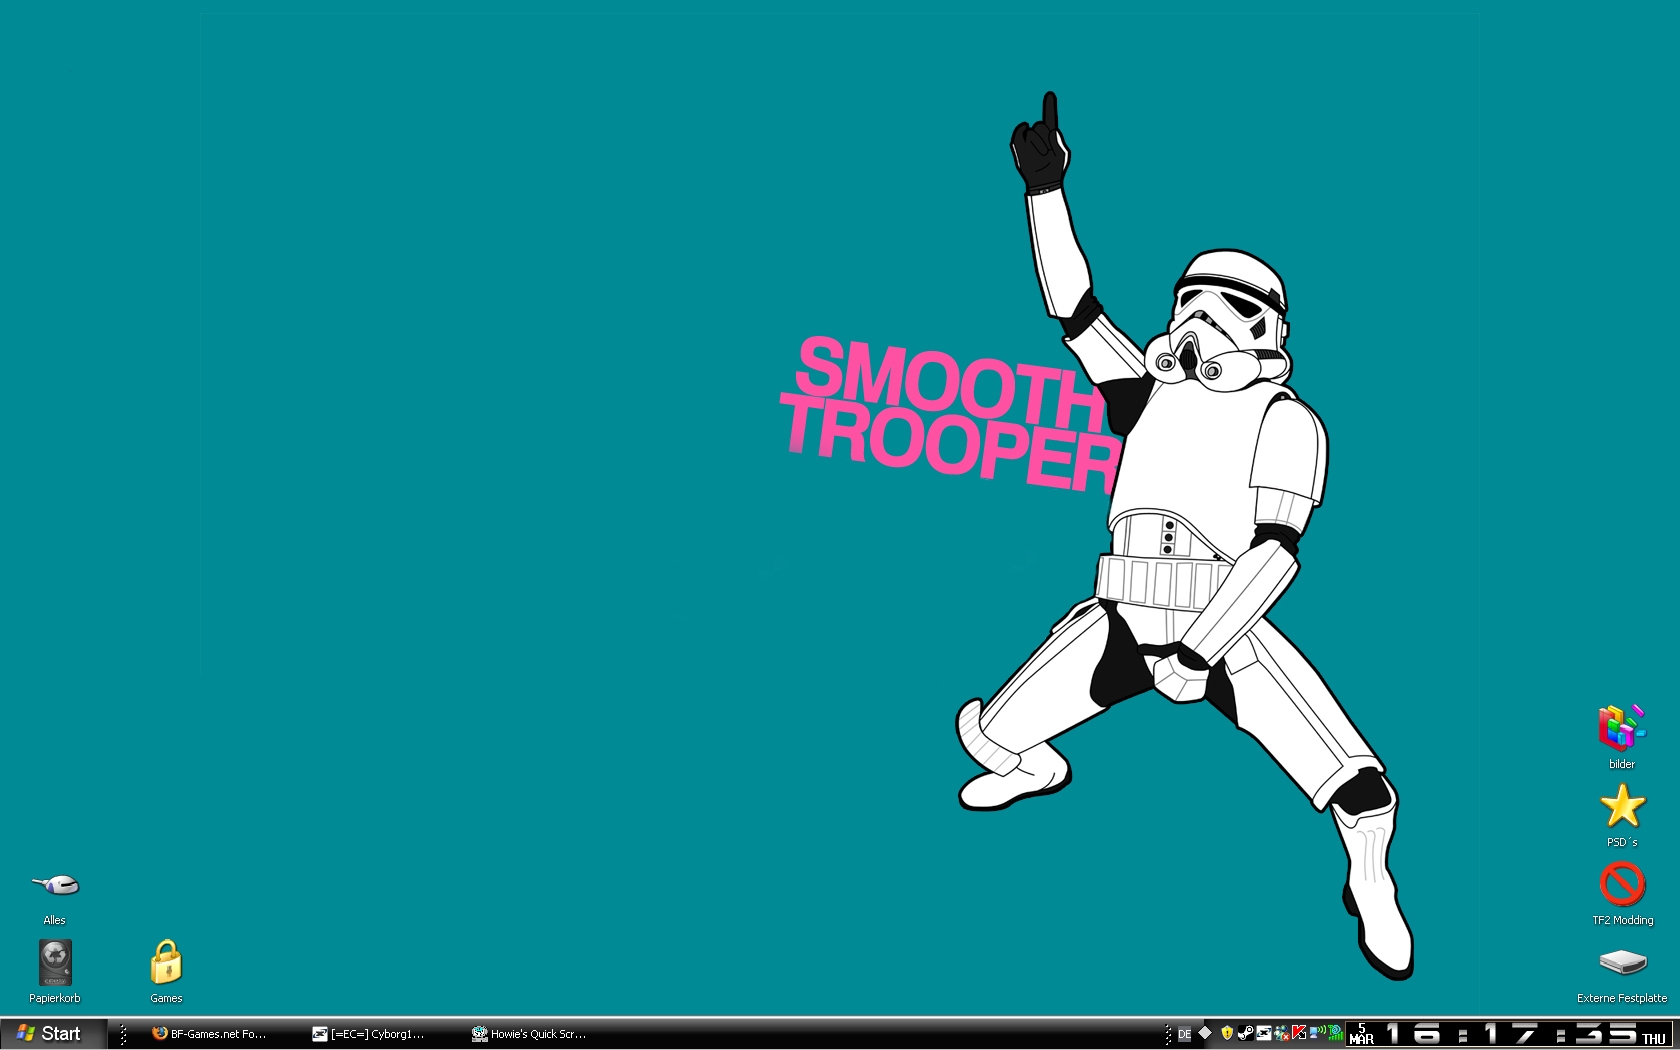1680x1050 pixels.
Task: Open the Kaspersky red K tray icon
Action: coord(1299,1033)
